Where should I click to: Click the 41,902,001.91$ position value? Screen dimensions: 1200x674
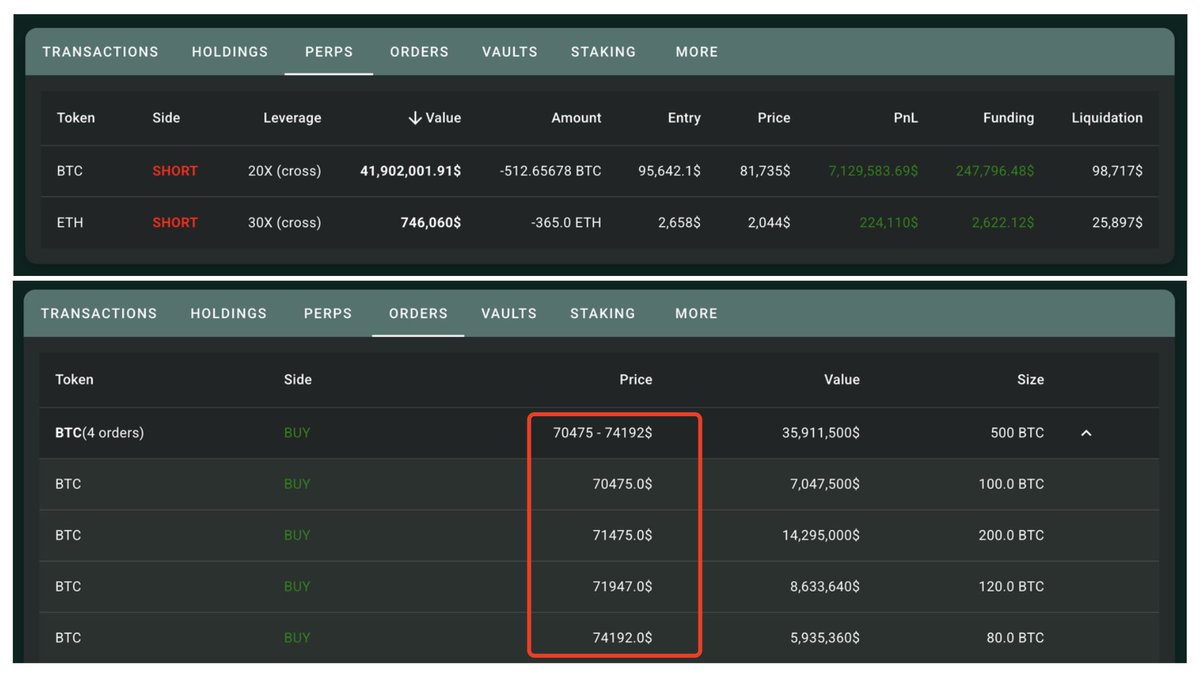tap(411, 171)
